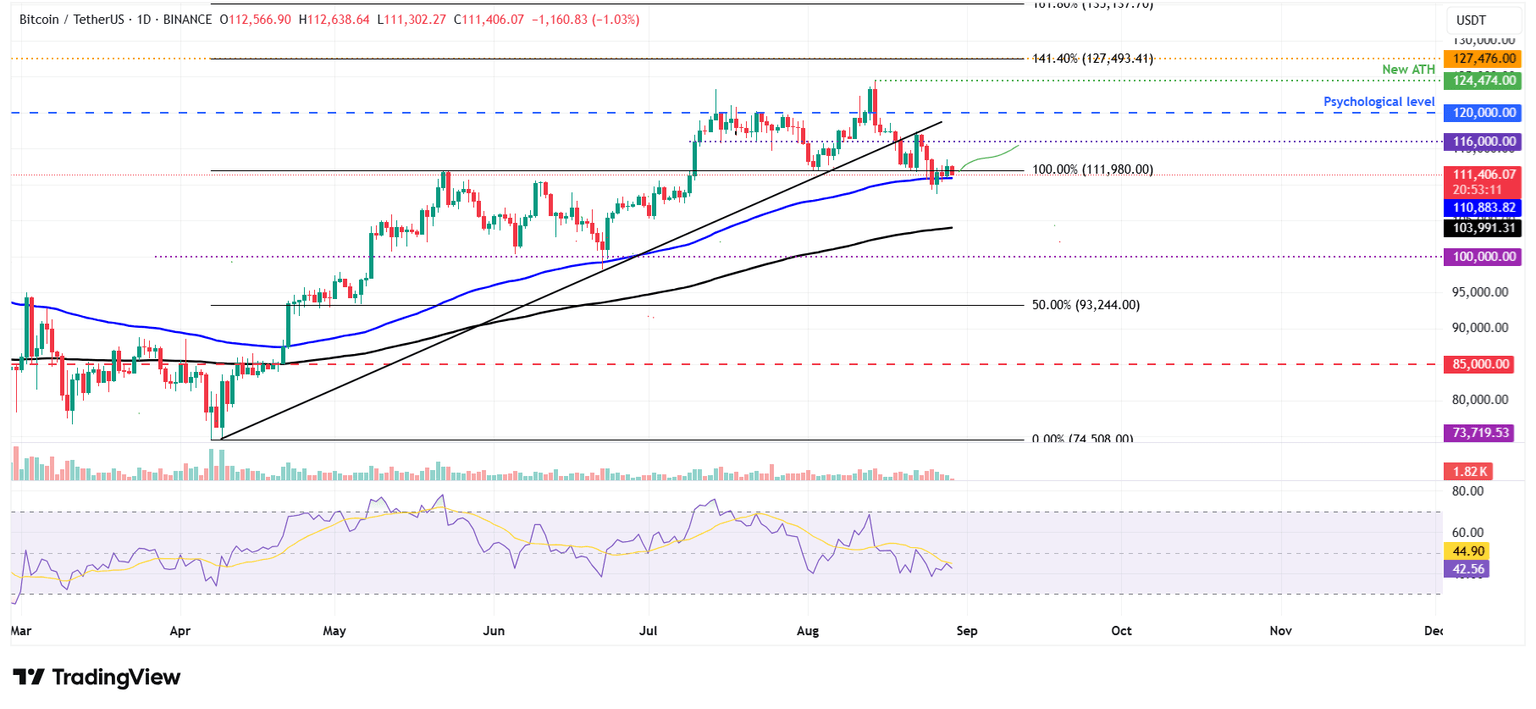This screenshot has width=1536, height=709.
Task: Select the BINANCE exchange label
Action: coord(187,18)
